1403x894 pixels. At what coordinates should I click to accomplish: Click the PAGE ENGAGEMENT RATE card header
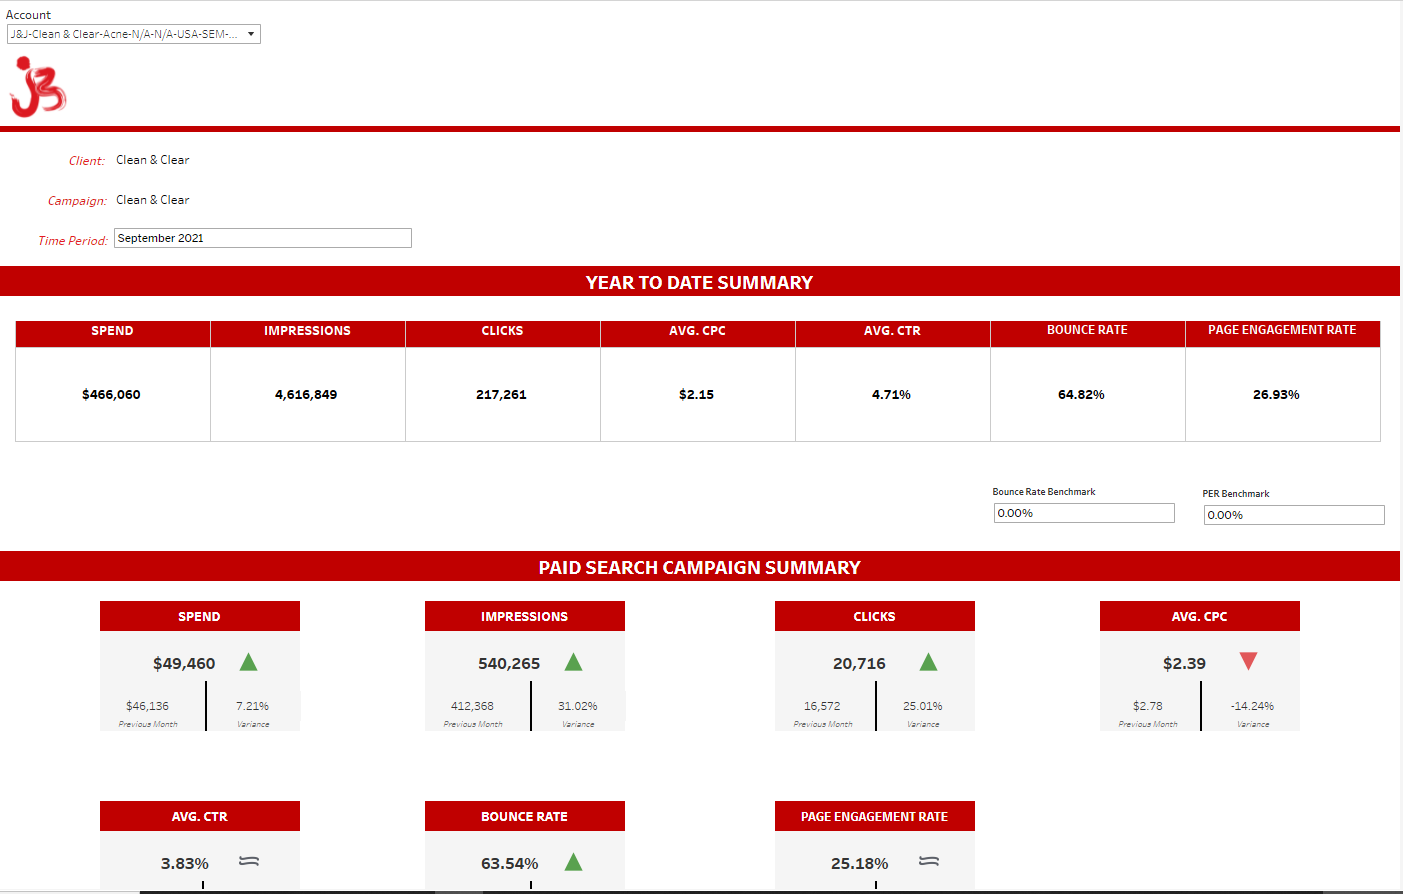pyautogui.click(x=875, y=816)
